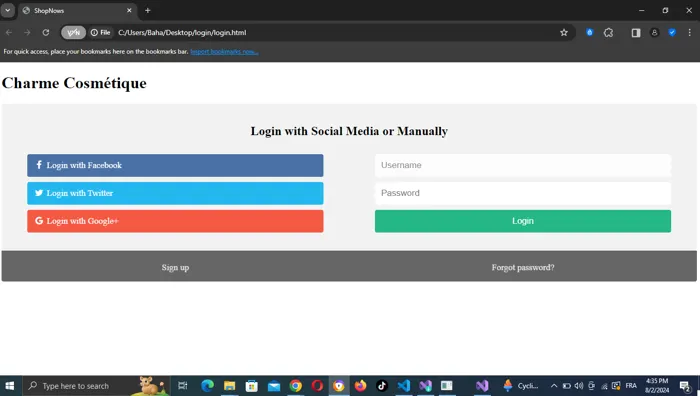The image size is (700, 396).
Task: Launch Google Chrome from taskbar
Action: 296,386
